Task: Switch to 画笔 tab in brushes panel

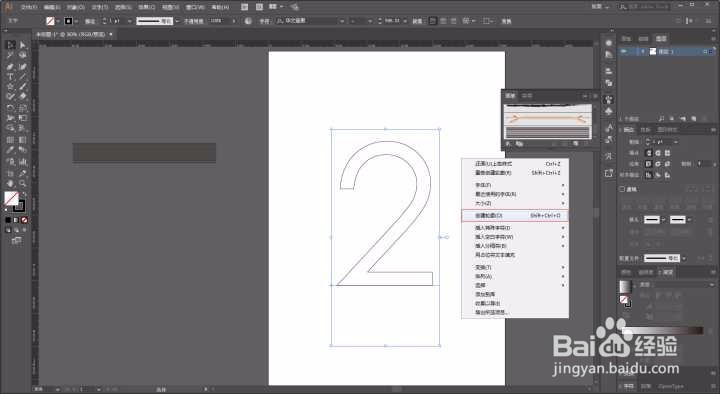Action: point(511,96)
